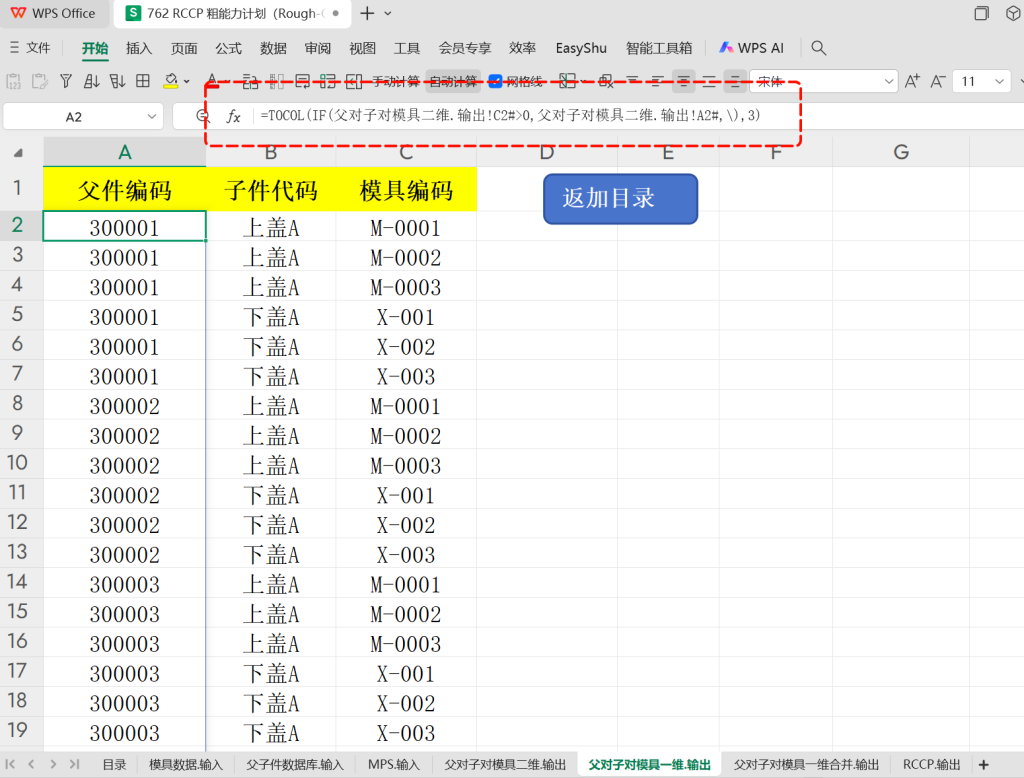Open the 智能工具箱 tab
Screen dimensions: 1024x778
point(658,48)
